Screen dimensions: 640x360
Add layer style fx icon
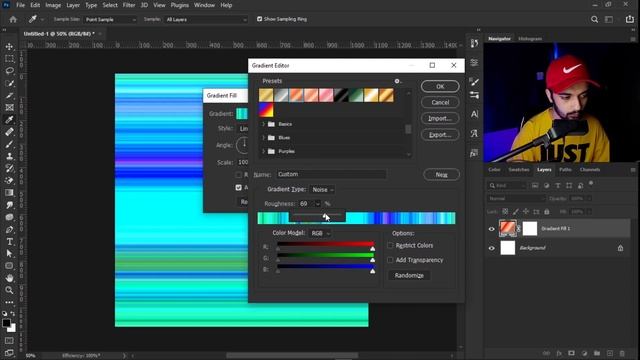559,353
